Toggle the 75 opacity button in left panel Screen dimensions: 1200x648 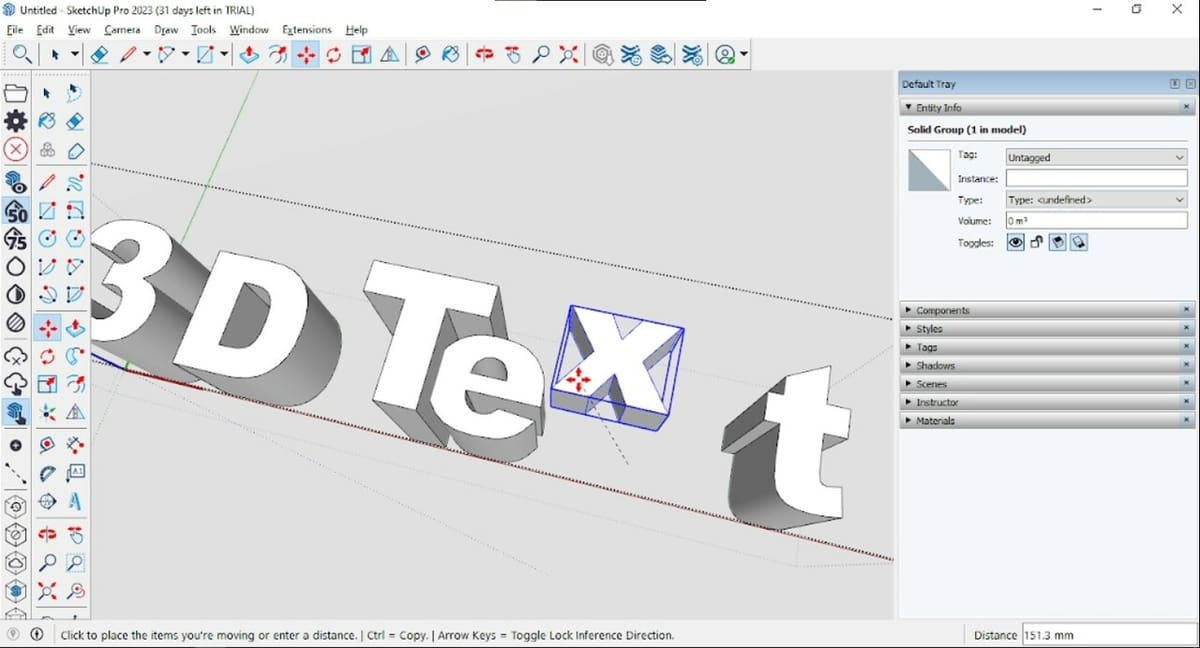tap(15, 239)
